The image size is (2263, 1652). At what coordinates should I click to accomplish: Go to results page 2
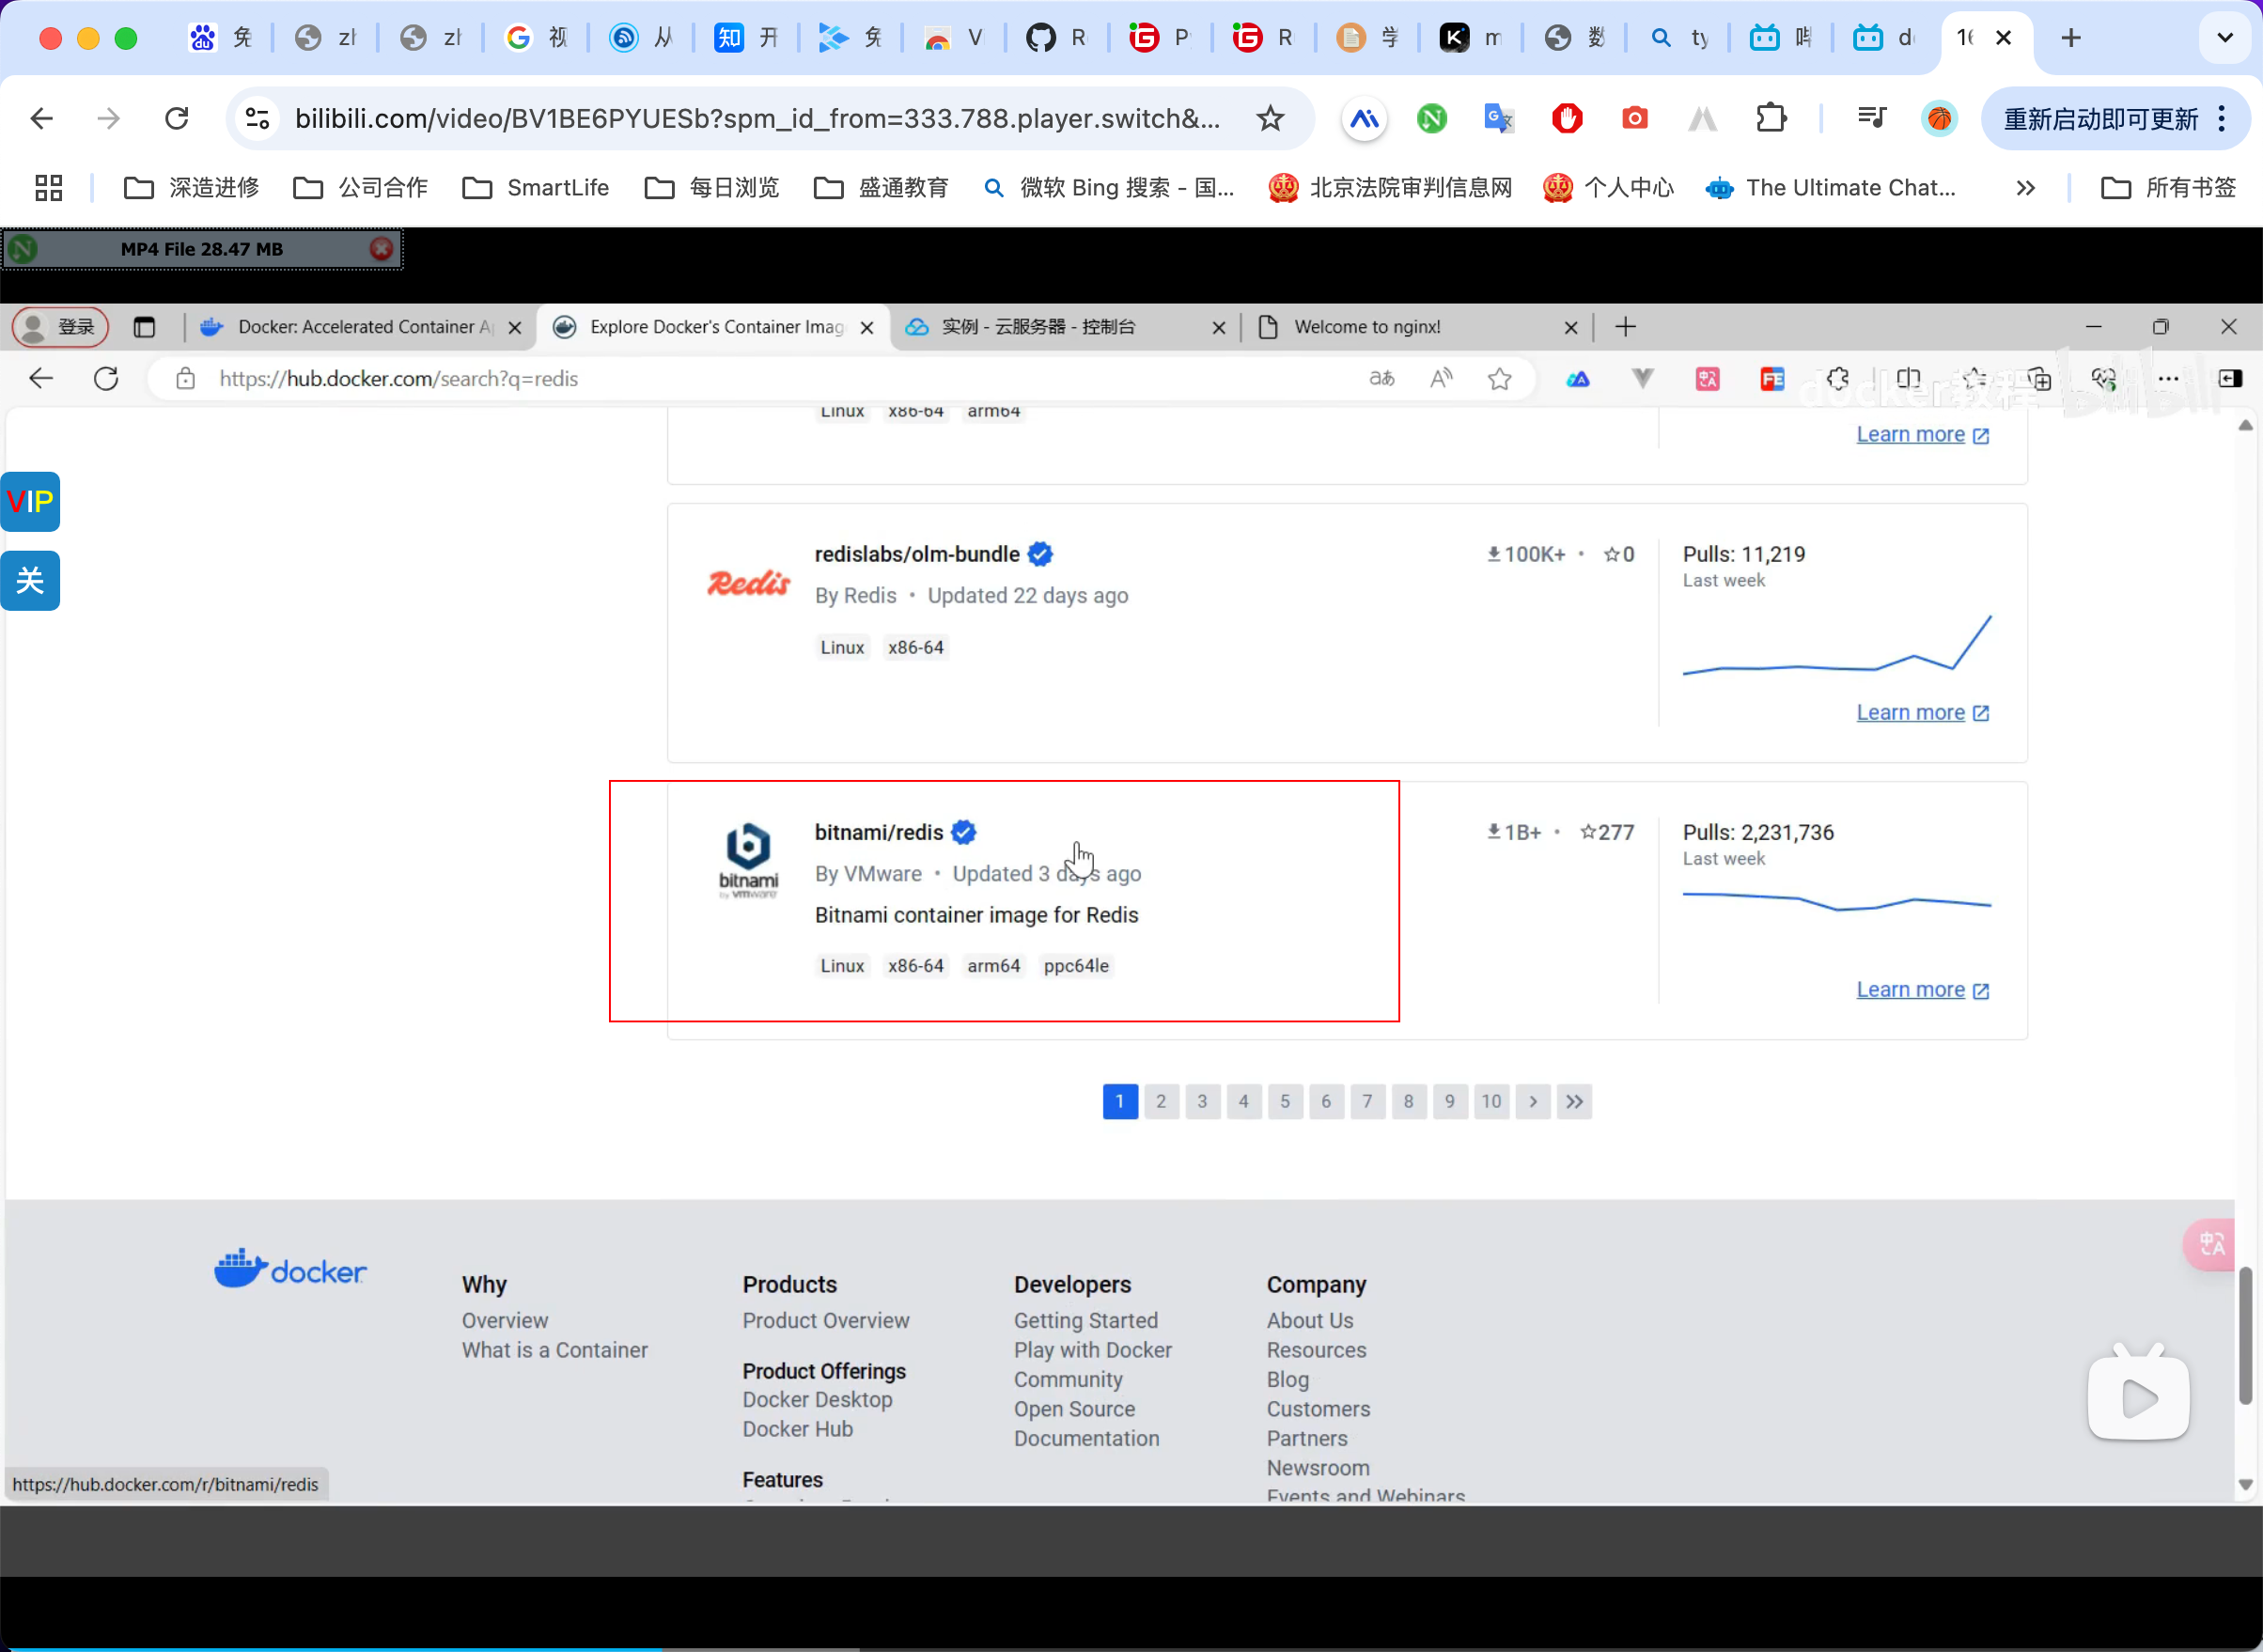1160,1101
